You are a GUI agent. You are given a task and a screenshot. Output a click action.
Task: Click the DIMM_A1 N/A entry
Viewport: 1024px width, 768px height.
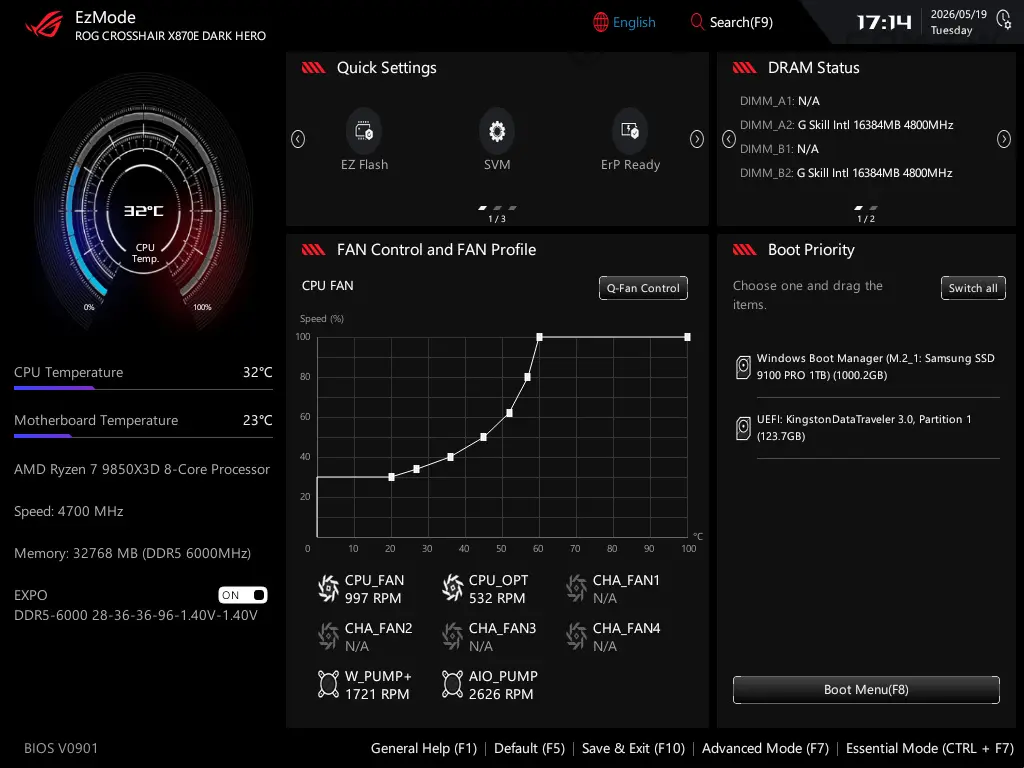[779, 101]
